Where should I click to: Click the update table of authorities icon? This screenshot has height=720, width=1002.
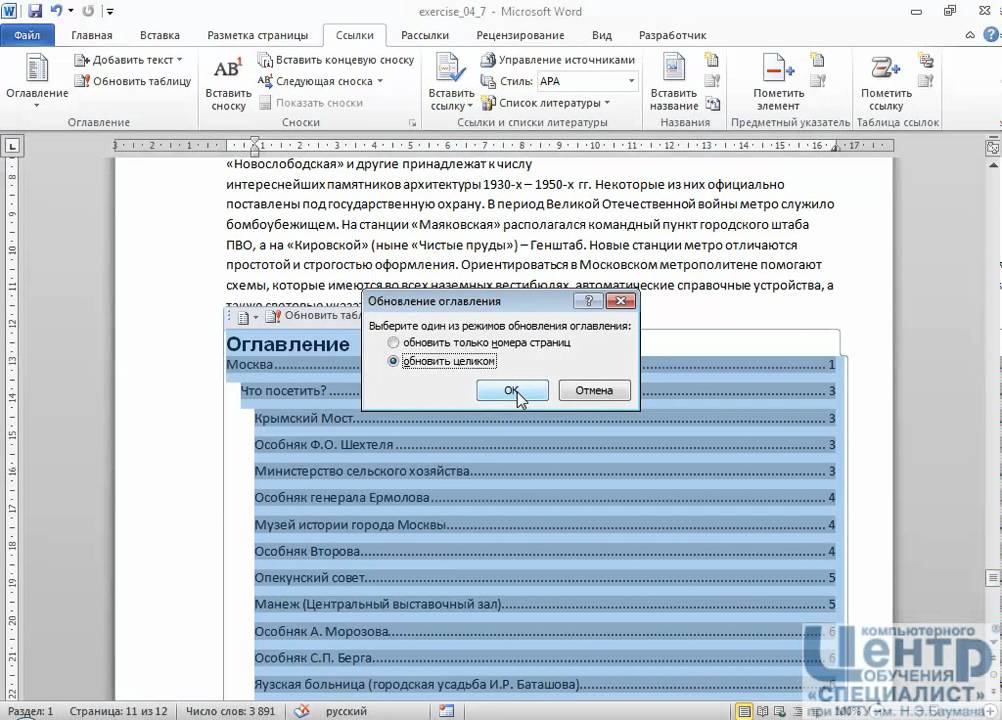[x=926, y=81]
